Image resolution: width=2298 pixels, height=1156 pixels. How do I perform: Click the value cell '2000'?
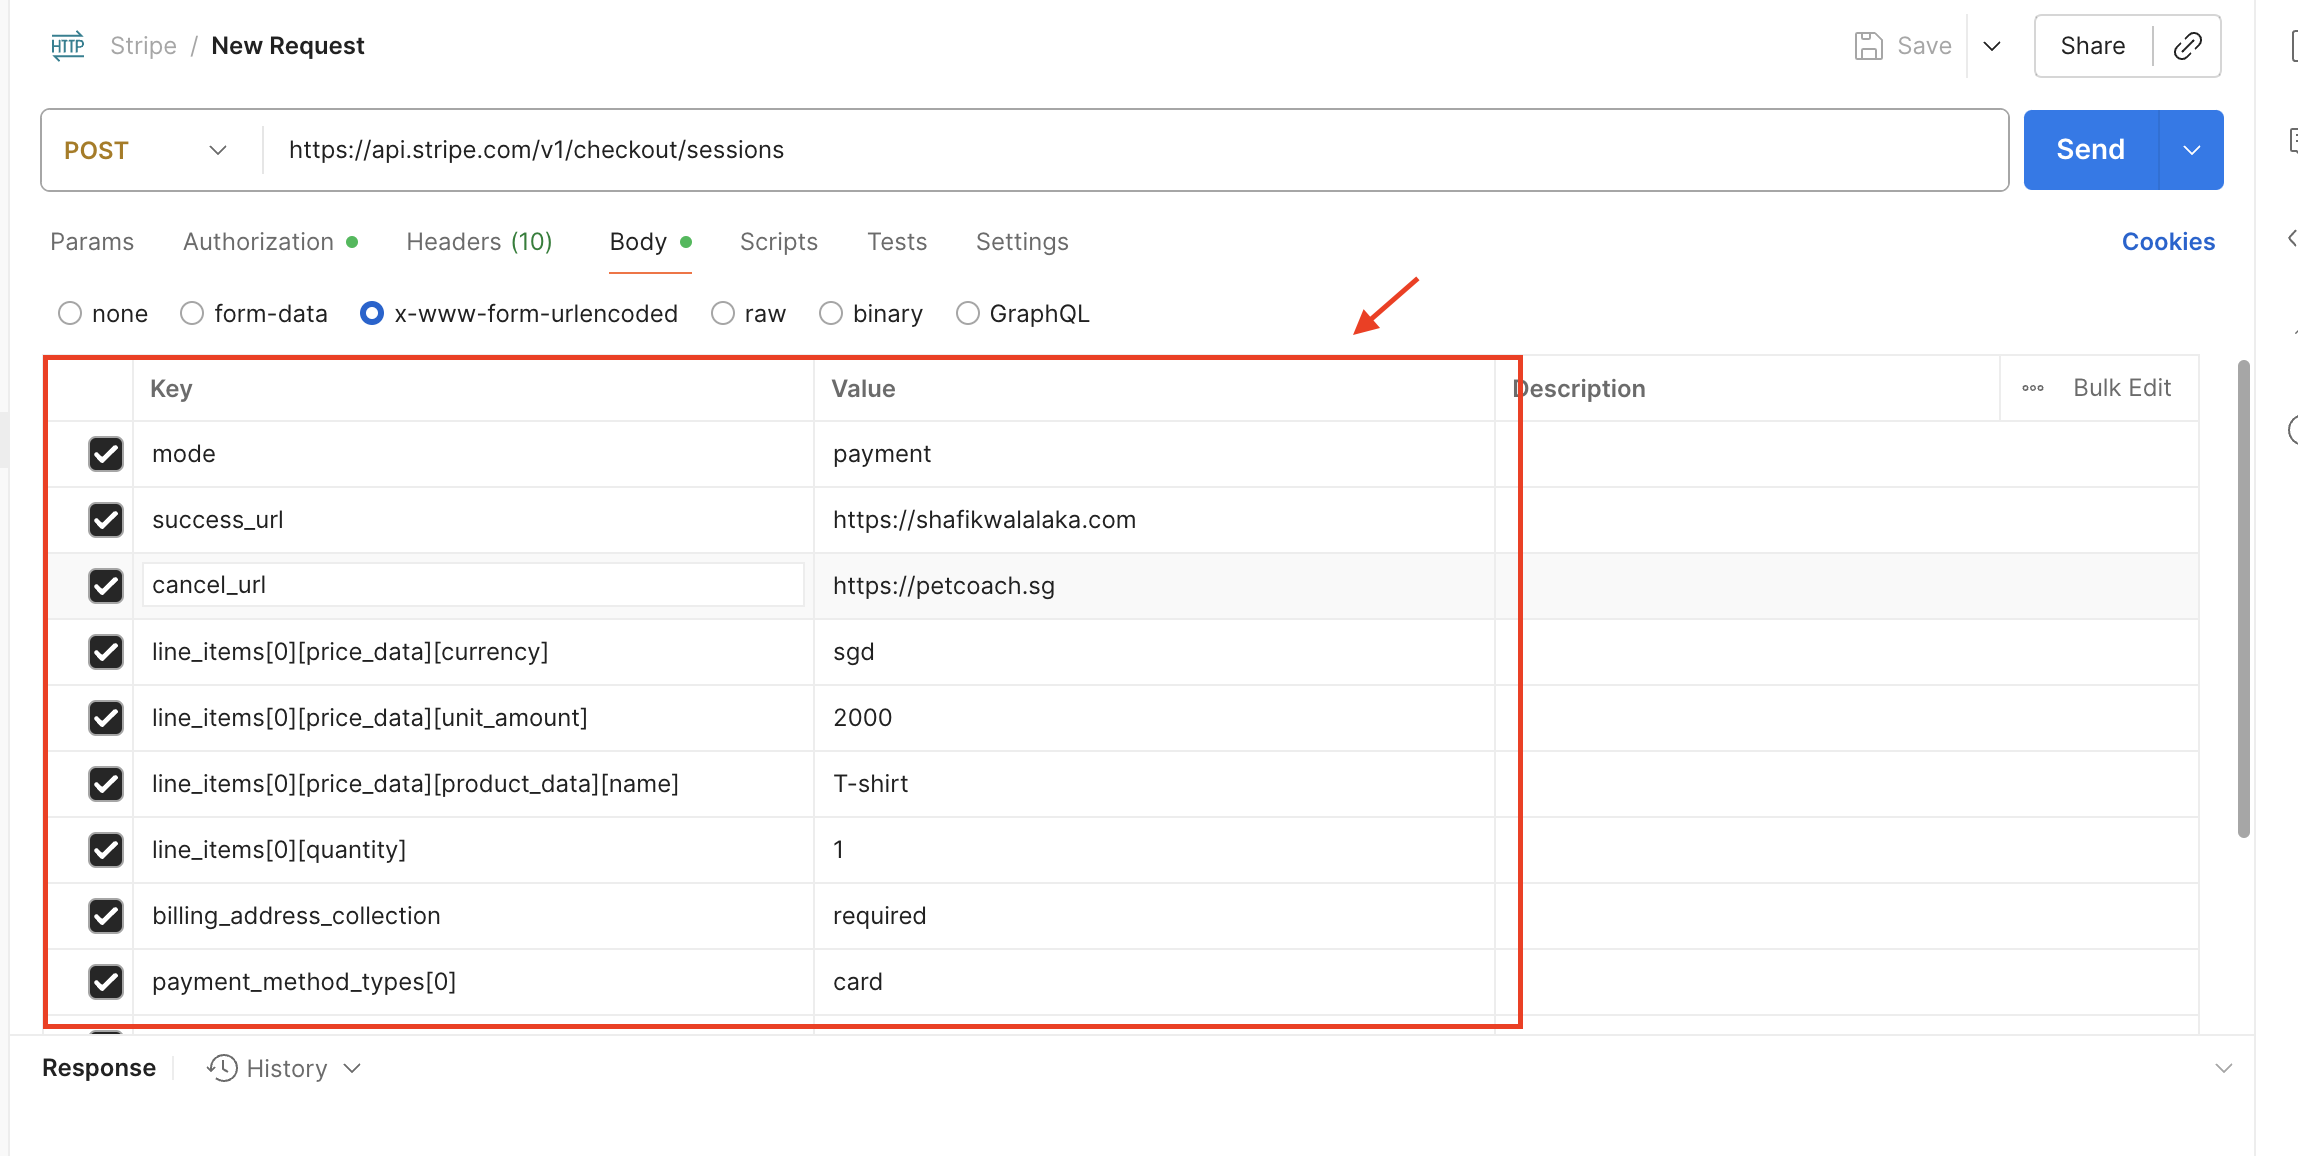1154,718
